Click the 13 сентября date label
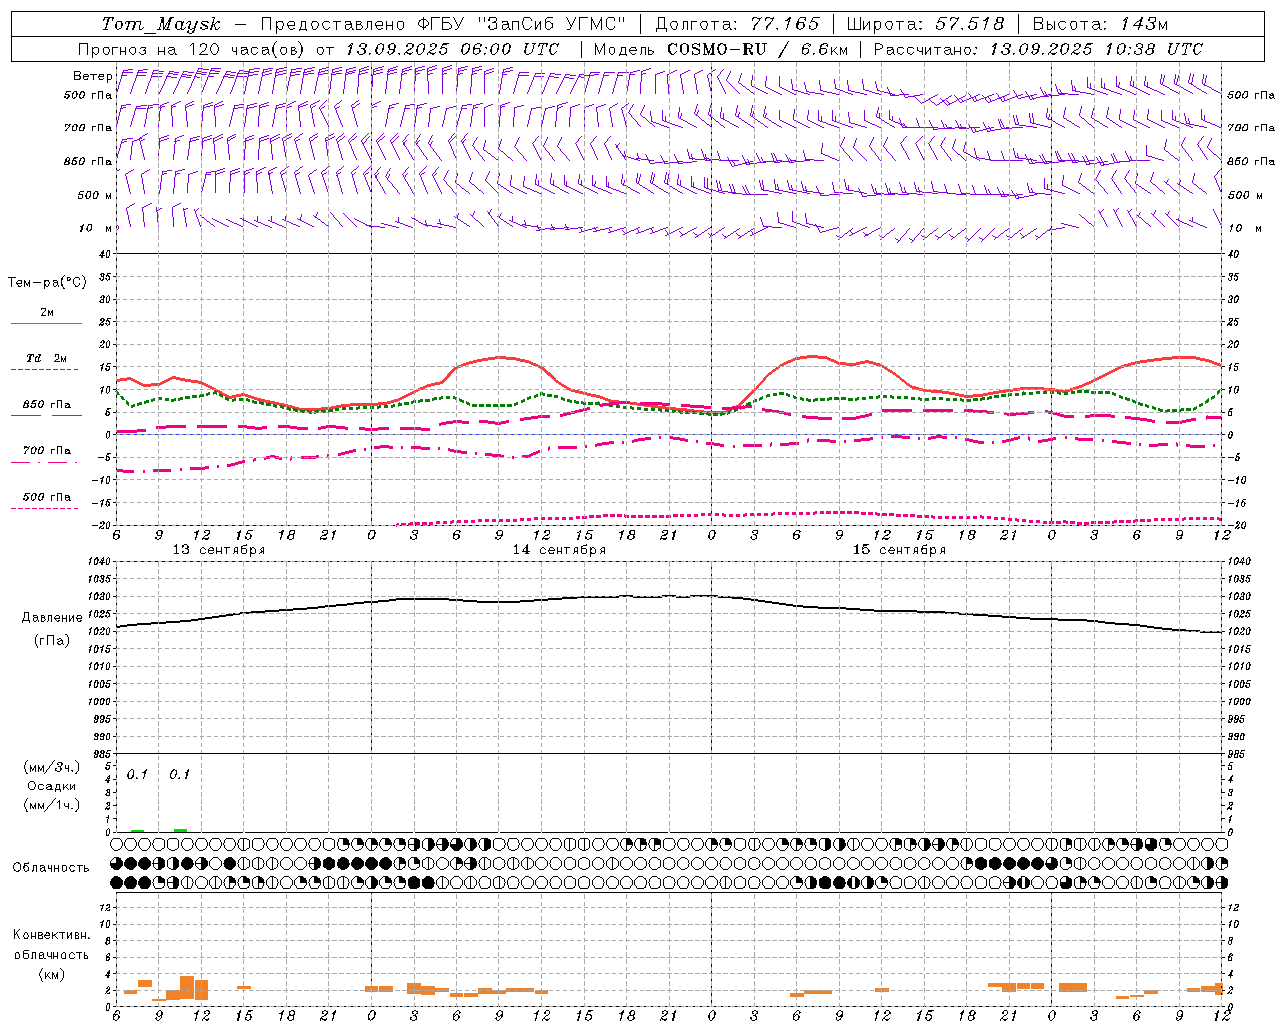The image size is (1280, 1024). (x=219, y=550)
